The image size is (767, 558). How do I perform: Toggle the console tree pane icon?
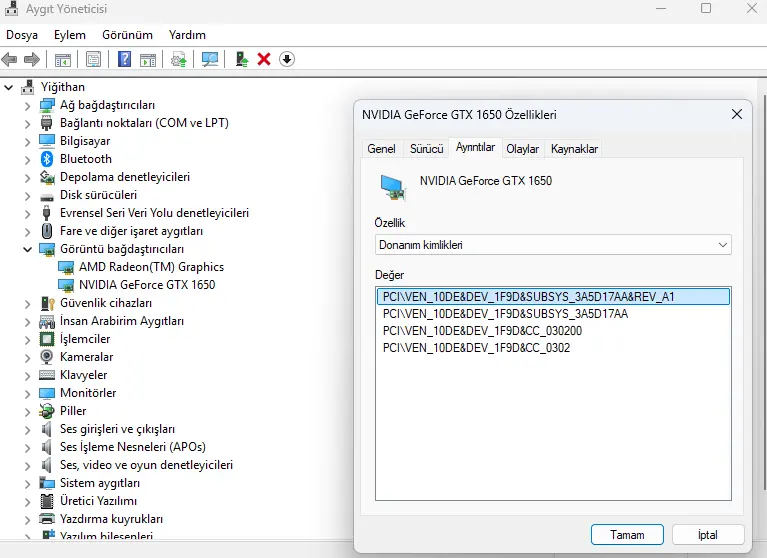[x=63, y=60]
